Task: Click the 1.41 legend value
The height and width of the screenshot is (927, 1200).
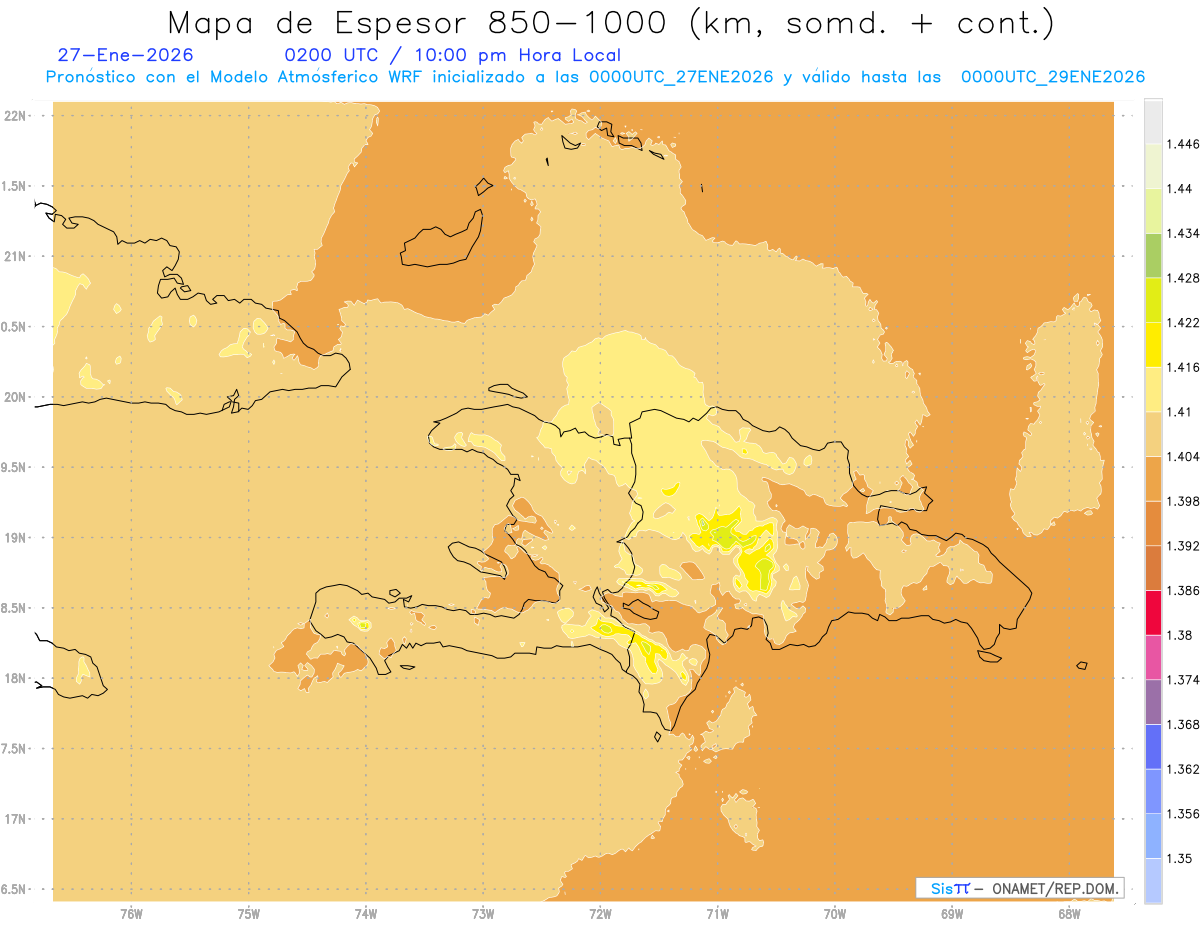Action: (x=1181, y=411)
